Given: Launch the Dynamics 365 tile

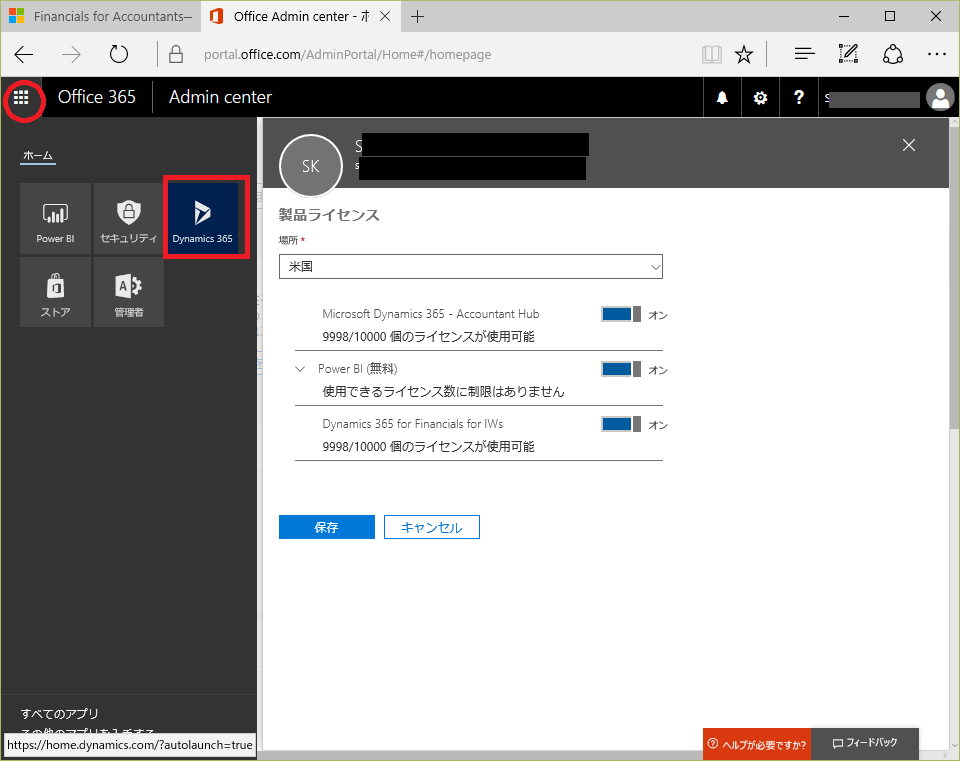Looking at the screenshot, I should tap(202, 218).
